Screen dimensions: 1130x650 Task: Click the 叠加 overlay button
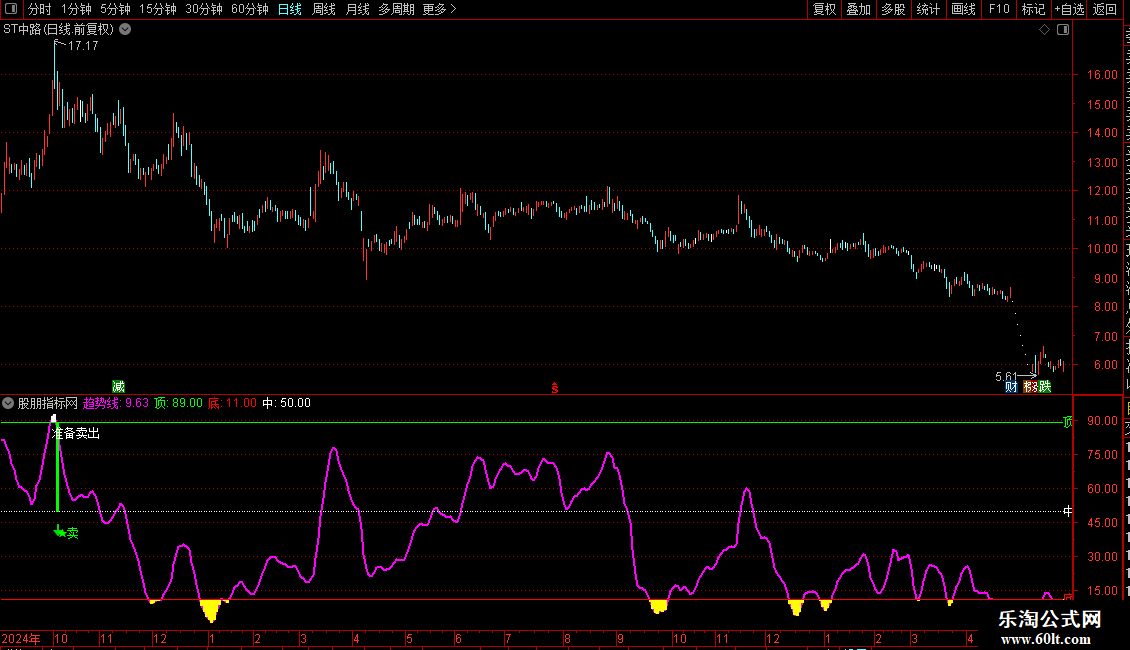858,9
